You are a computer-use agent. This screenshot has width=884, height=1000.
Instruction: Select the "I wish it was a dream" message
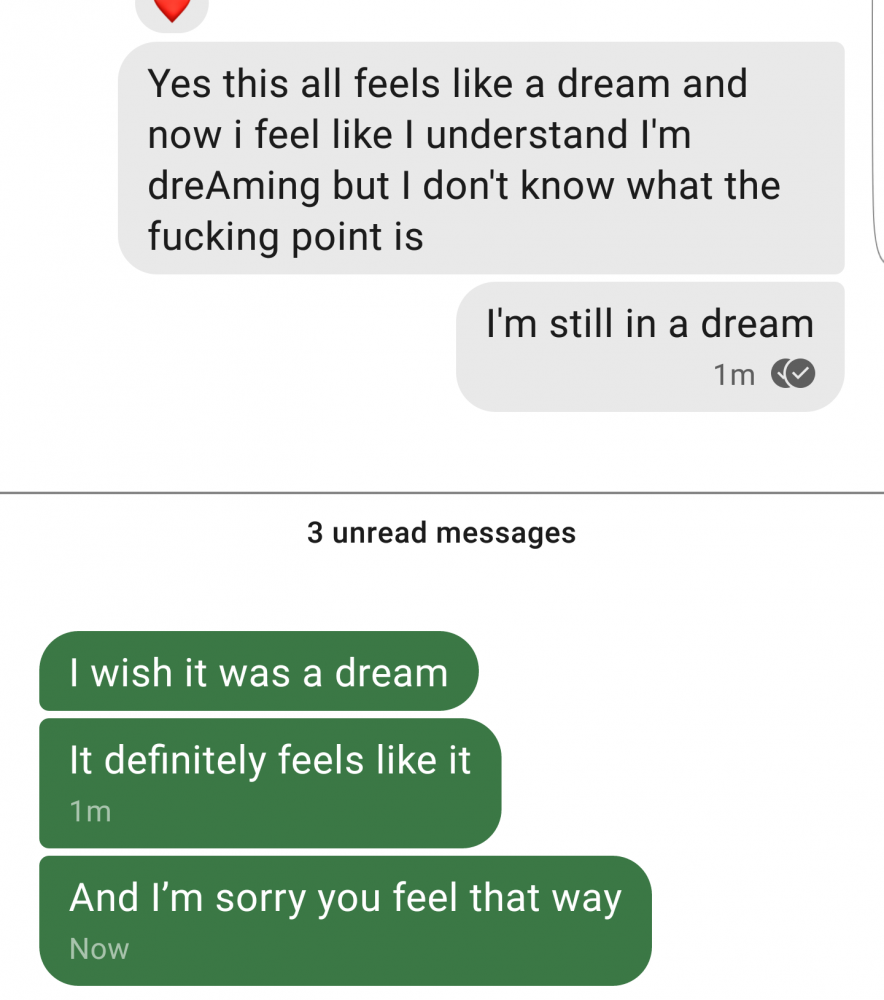pyautogui.click(x=258, y=672)
